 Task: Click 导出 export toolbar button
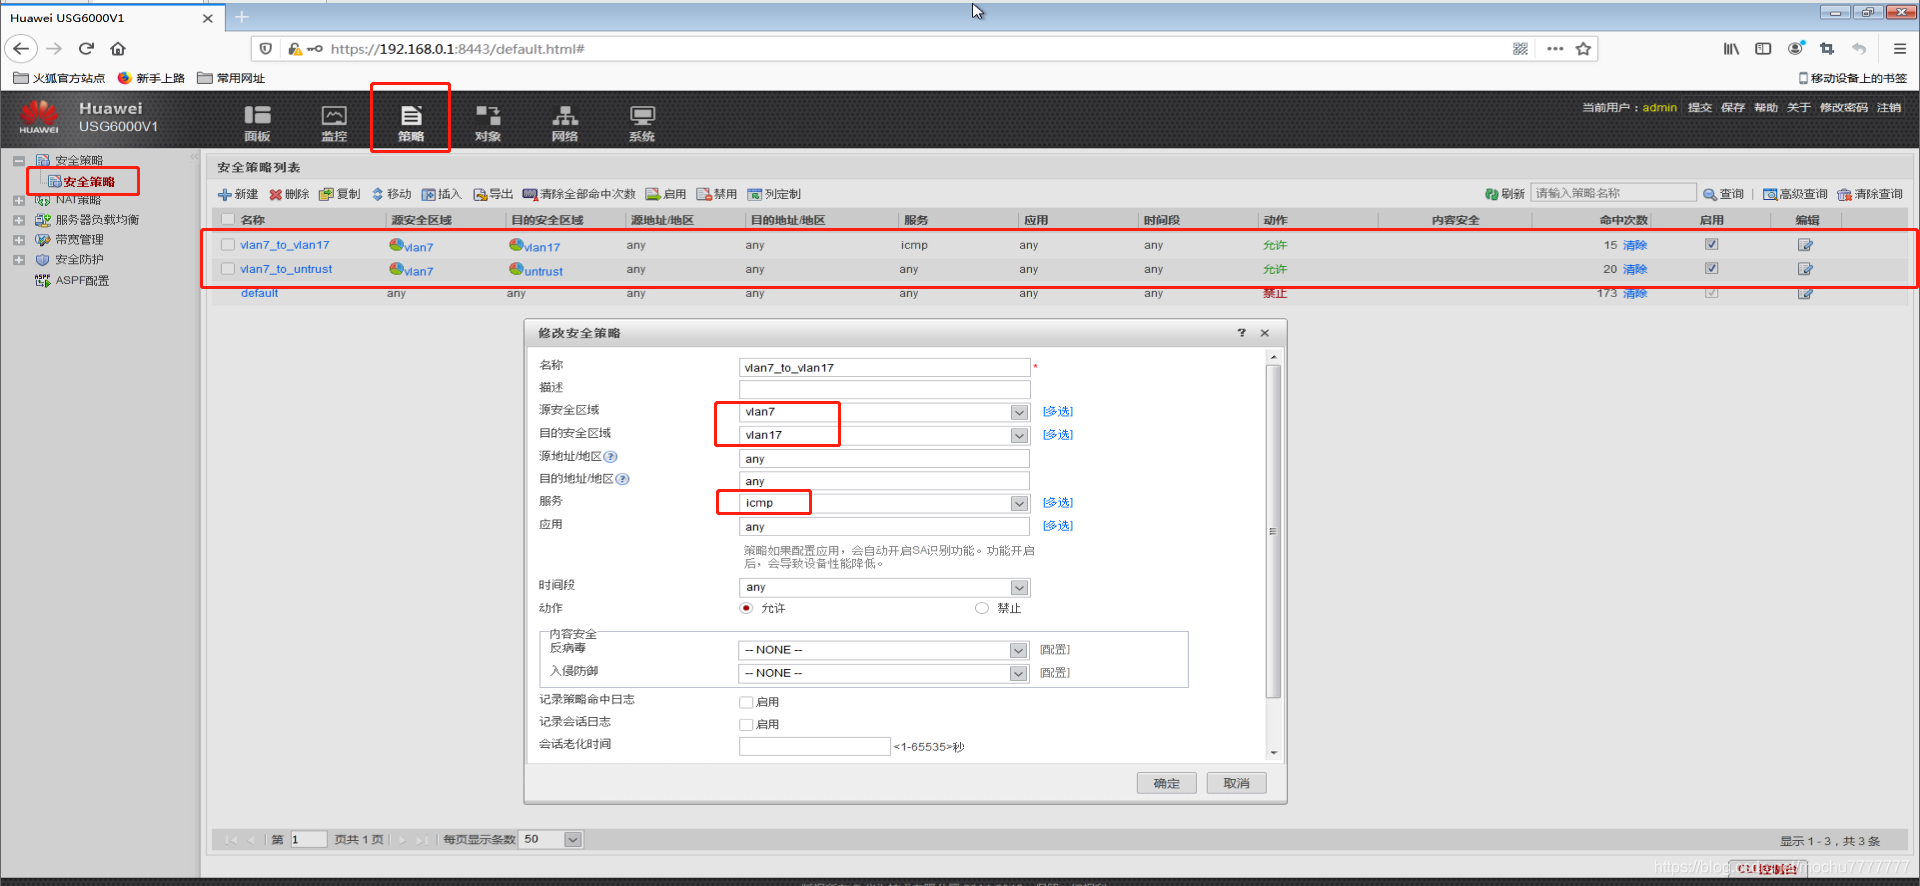coord(493,194)
